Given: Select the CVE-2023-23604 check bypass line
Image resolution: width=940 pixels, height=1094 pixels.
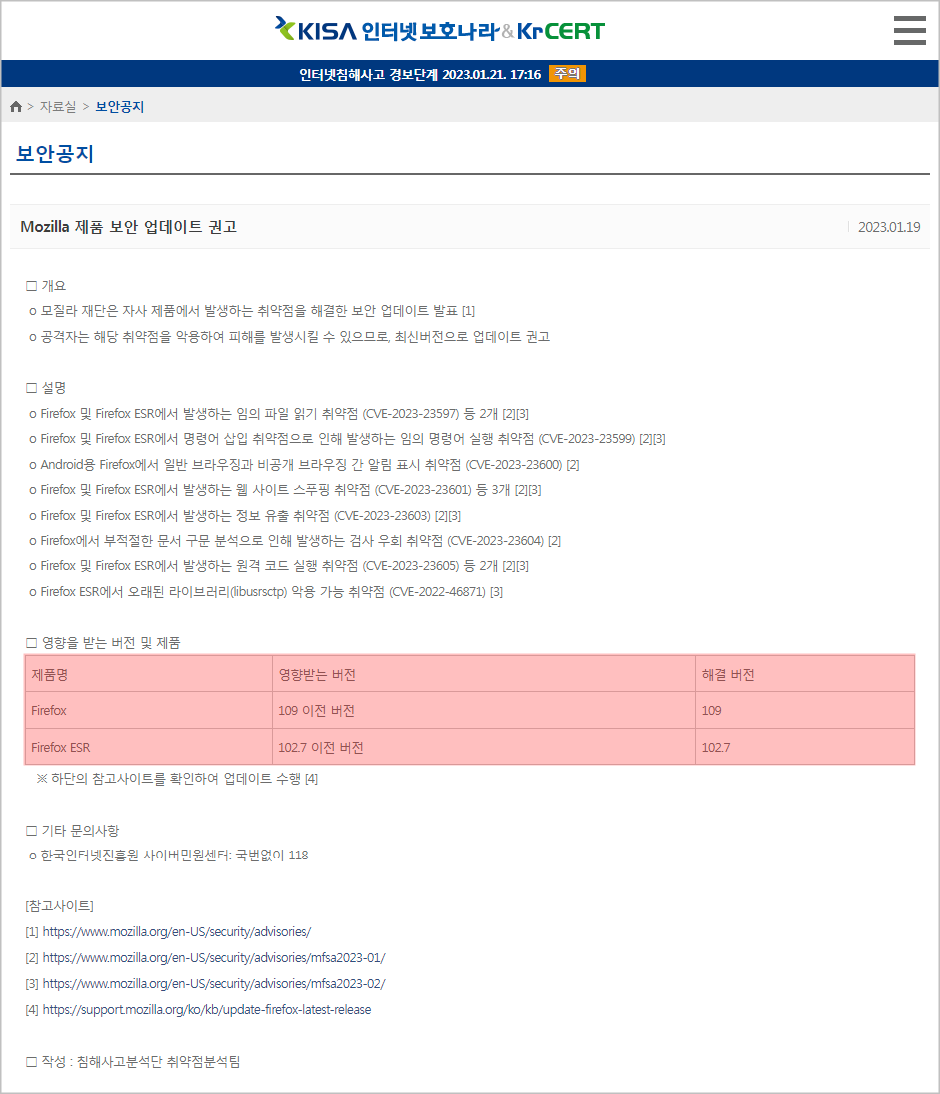Looking at the screenshot, I should pos(294,541).
